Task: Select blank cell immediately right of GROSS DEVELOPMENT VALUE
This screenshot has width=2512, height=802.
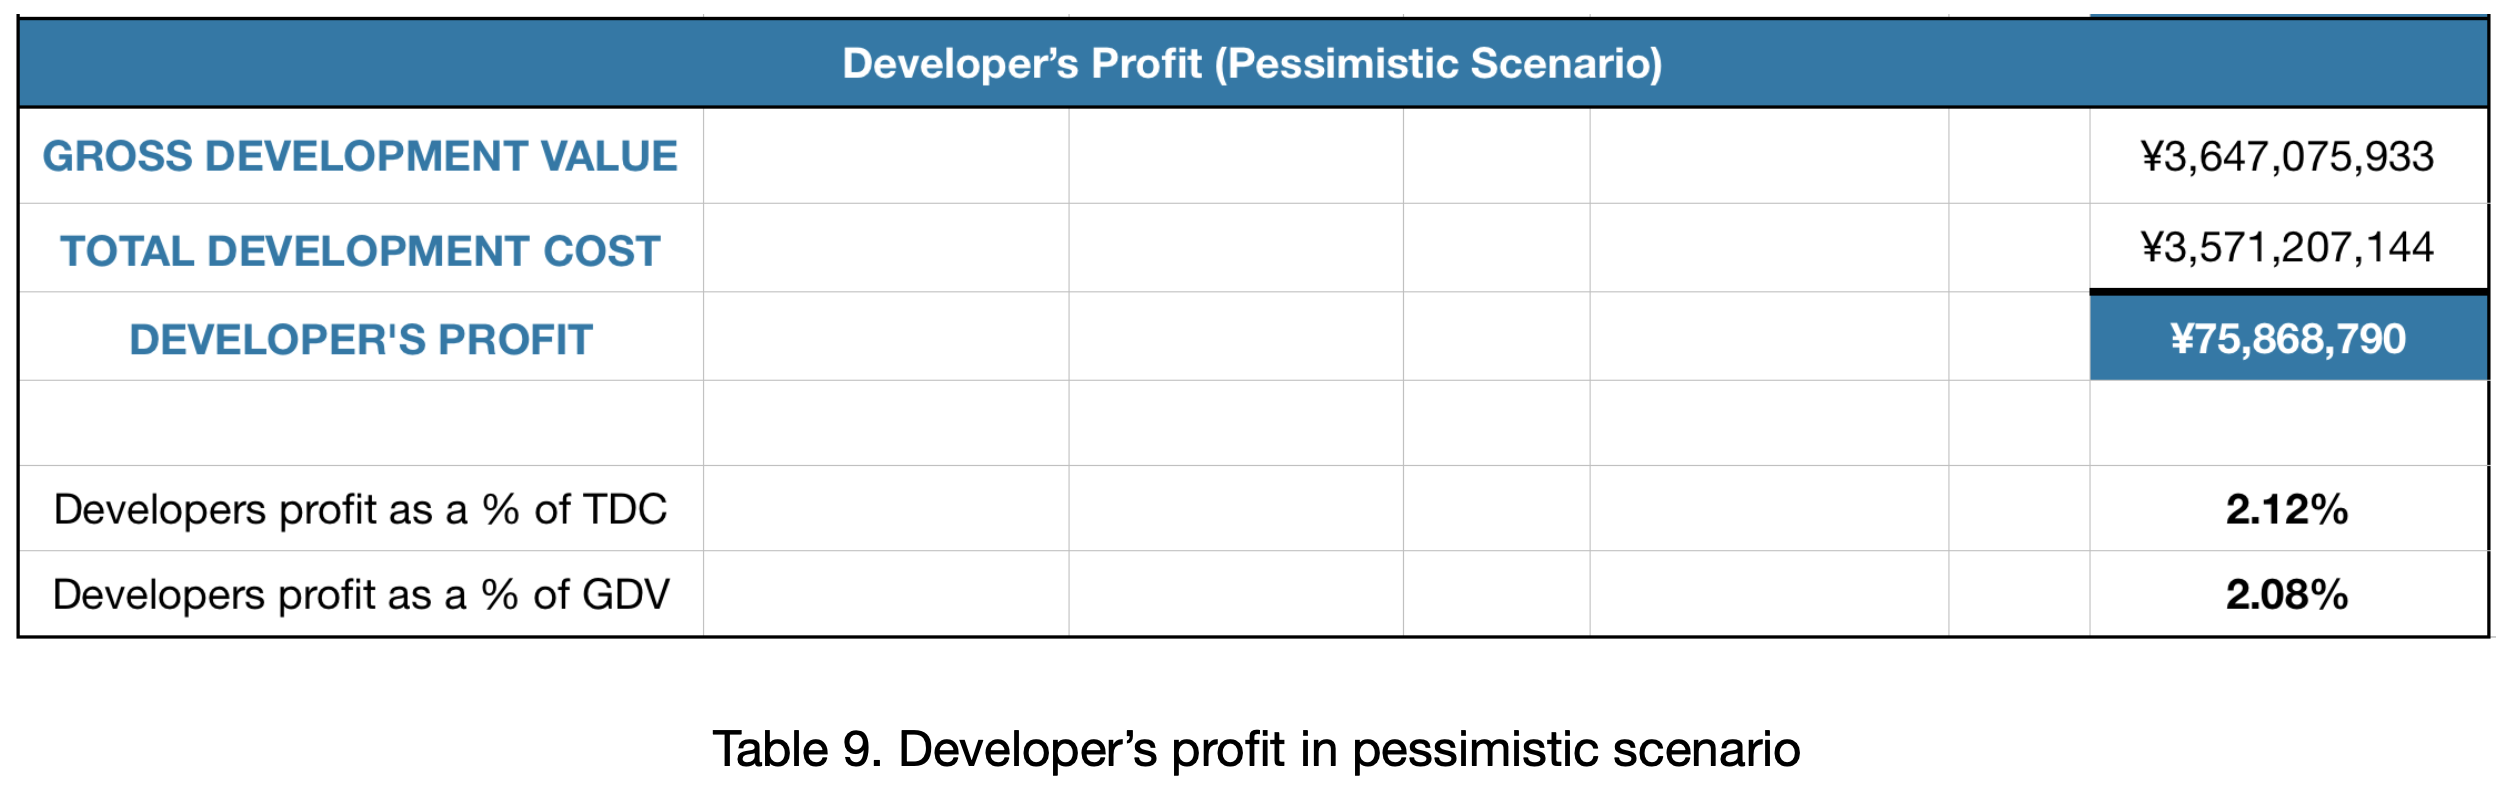Action: 886,156
